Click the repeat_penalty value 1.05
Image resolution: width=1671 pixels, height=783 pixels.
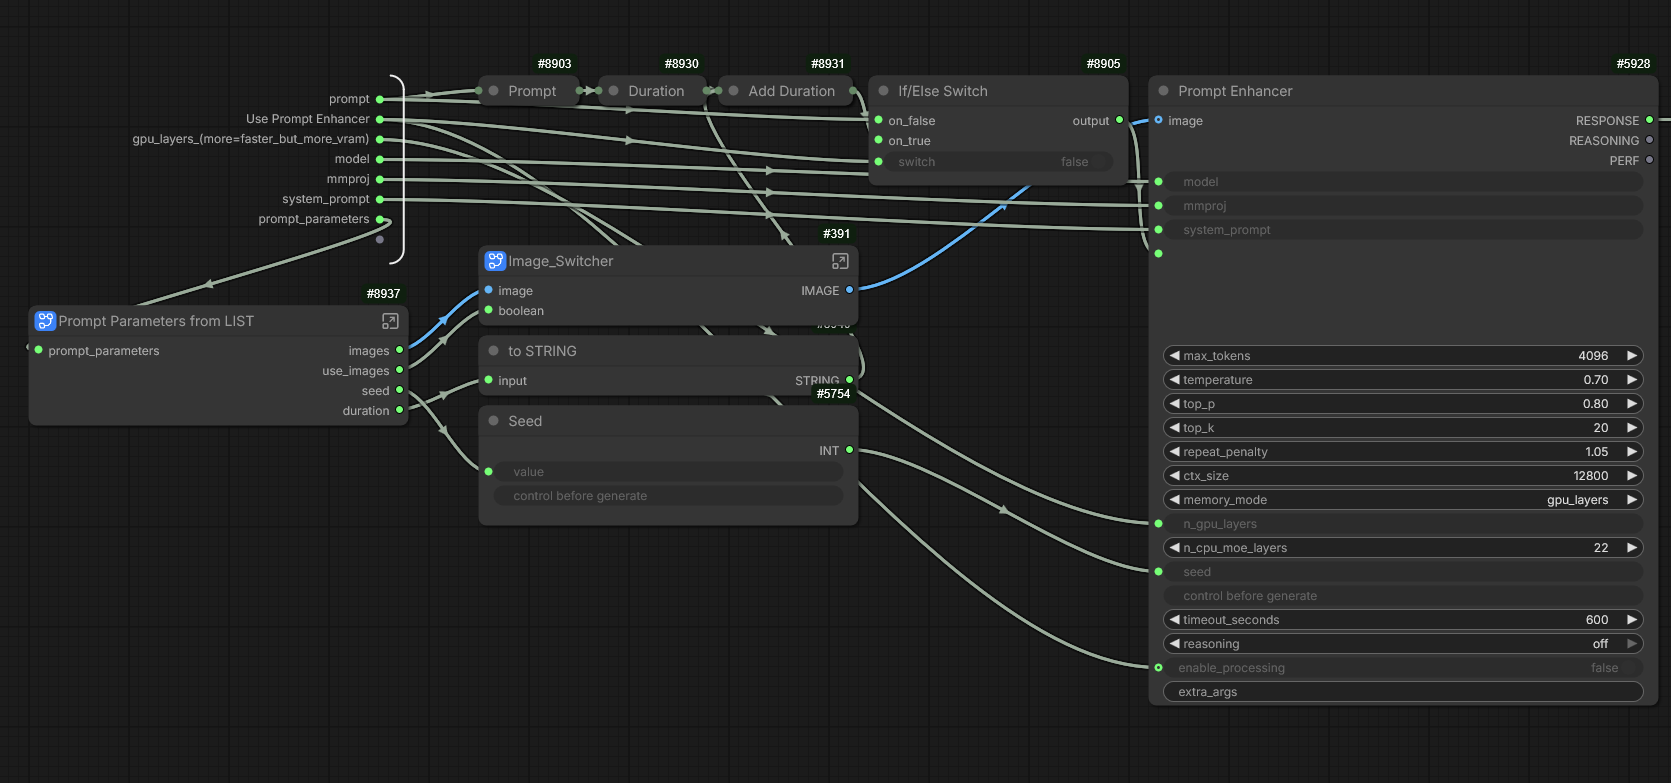point(1597,452)
